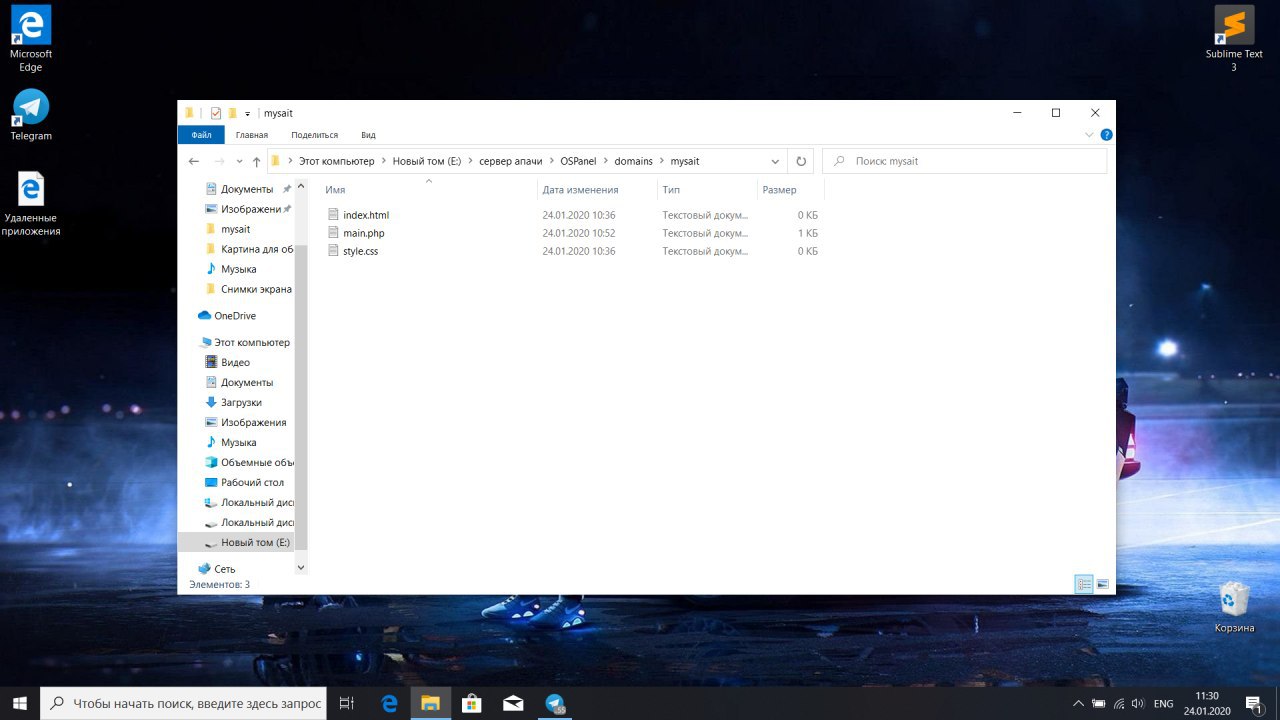This screenshot has width=1280, height=720.
Task: Open volume control in system tray
Action: [x=1138, y=703]
